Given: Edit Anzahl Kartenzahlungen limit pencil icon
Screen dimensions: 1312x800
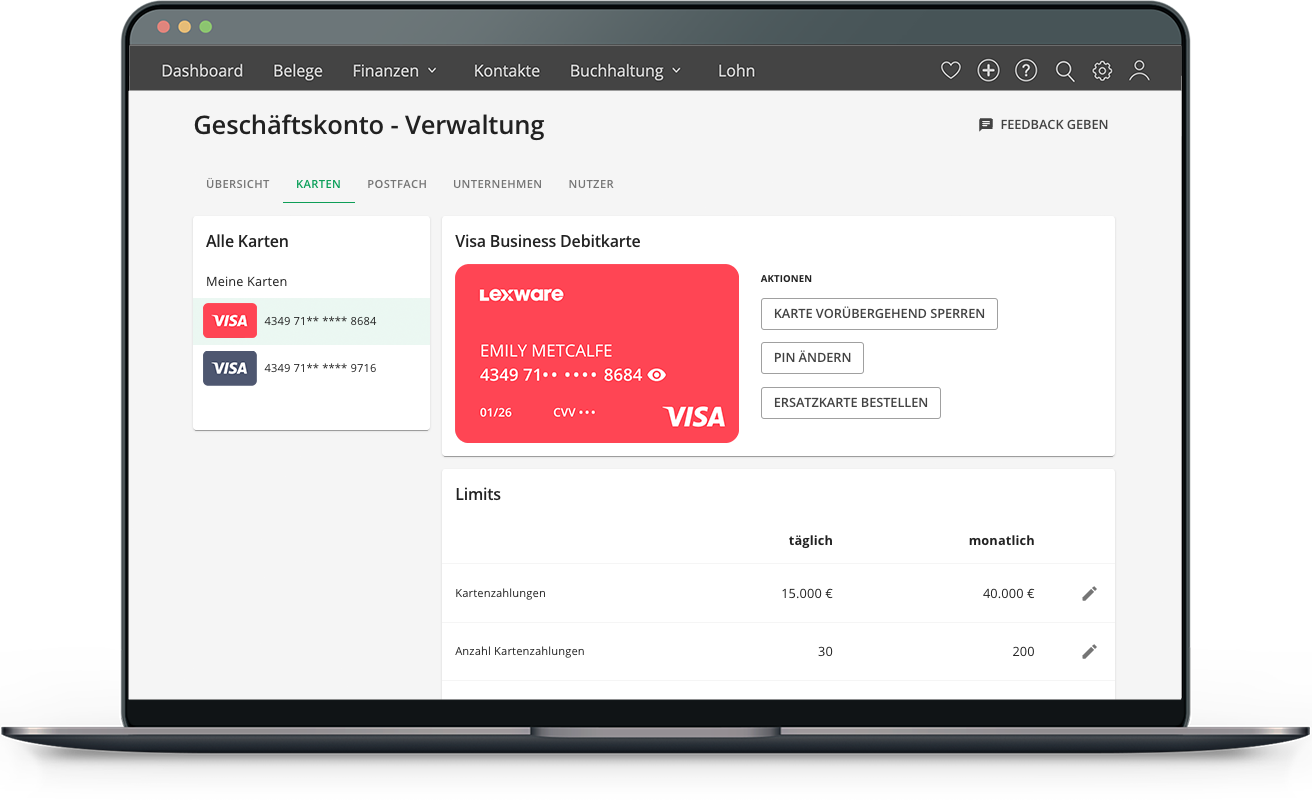Looking at the screenshot, I should (1089, 651).
